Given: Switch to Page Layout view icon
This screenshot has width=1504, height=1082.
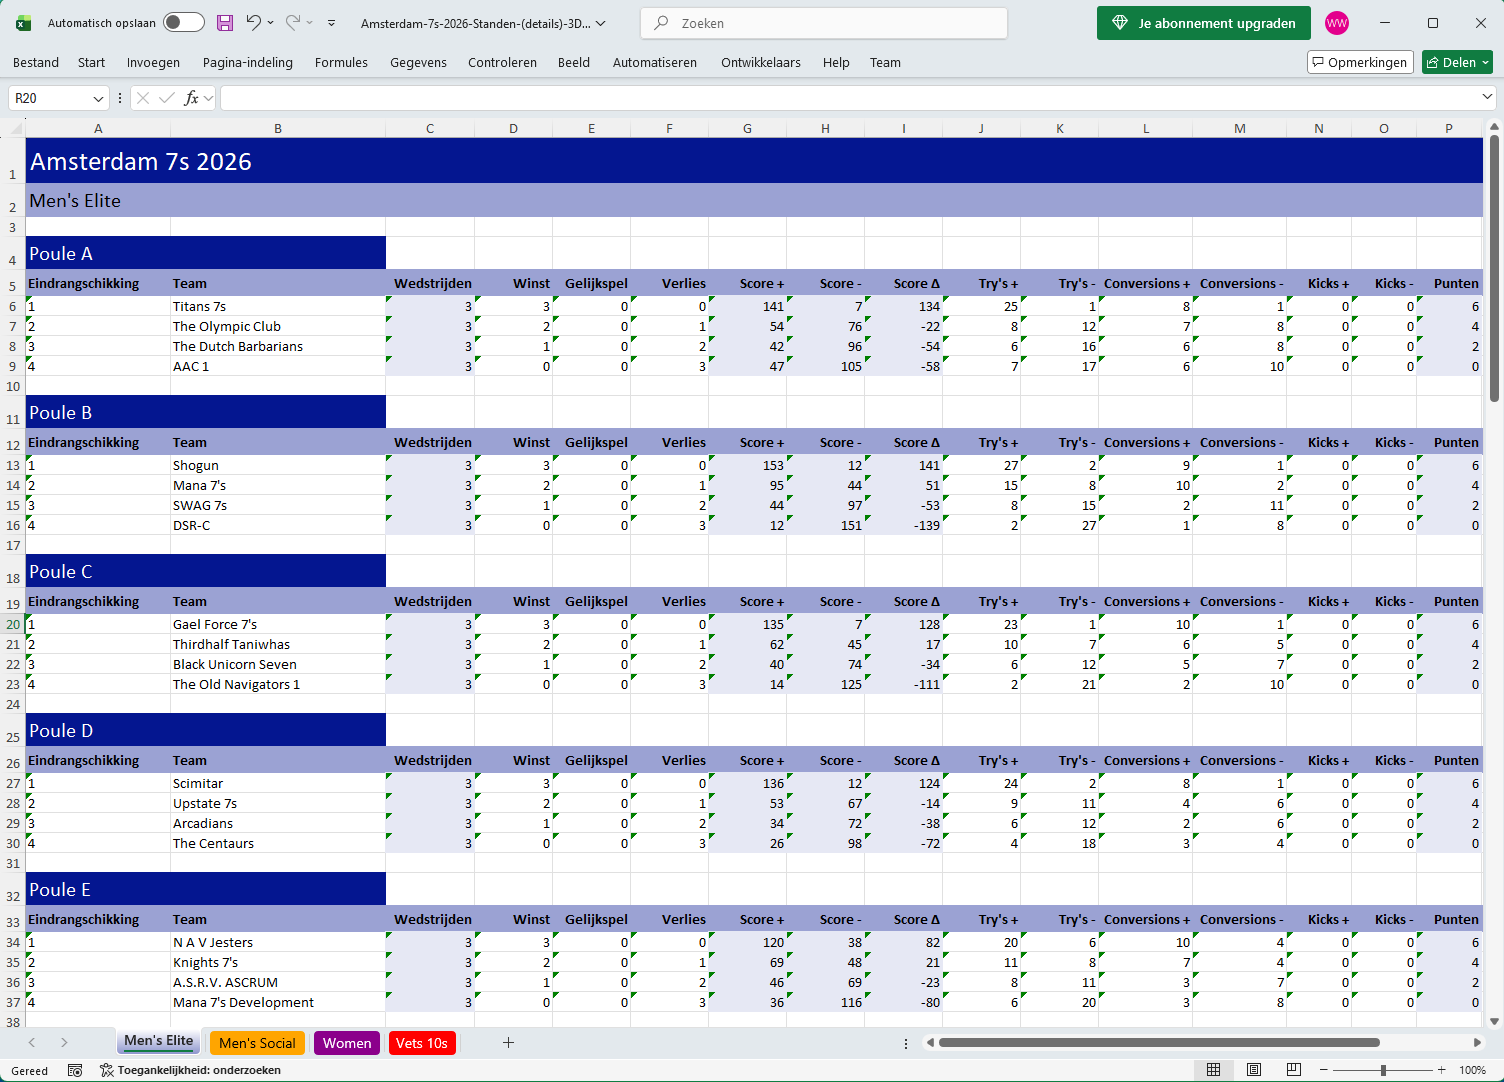Looking at the screenshot, I should click(x=1254, y=1070).
